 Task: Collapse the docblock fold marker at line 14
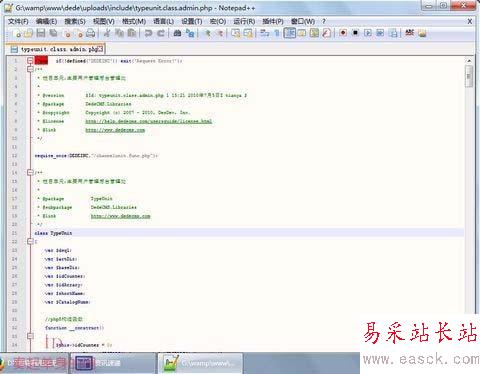pos(30,172)
